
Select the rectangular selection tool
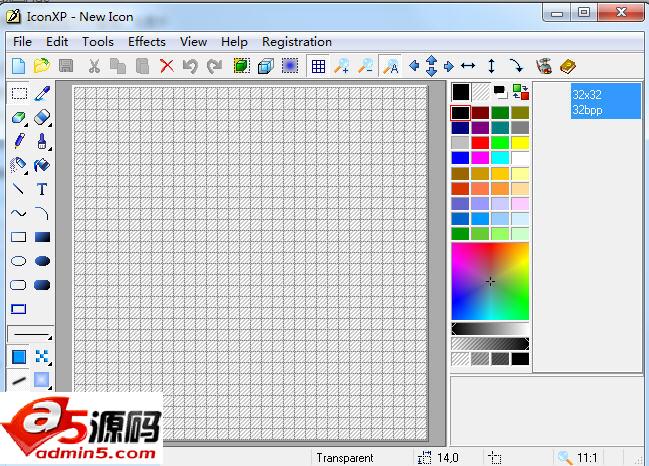pyautogui.click(x=19, y=94)
